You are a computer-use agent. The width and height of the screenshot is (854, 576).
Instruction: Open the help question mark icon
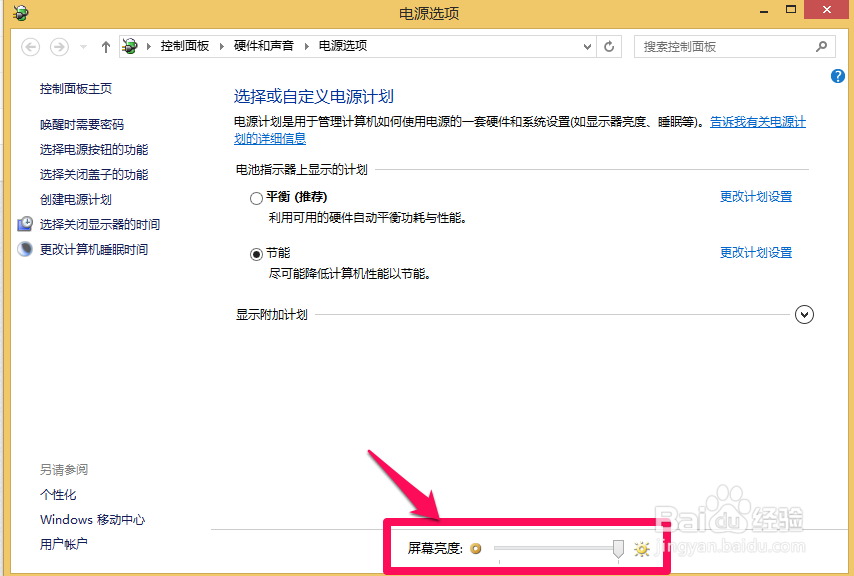coord(837,75)
